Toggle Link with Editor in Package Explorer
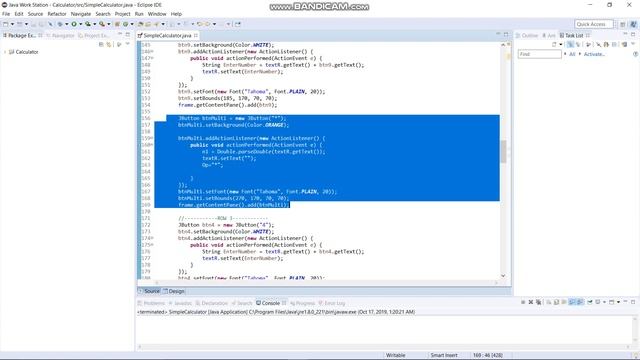 109,44
